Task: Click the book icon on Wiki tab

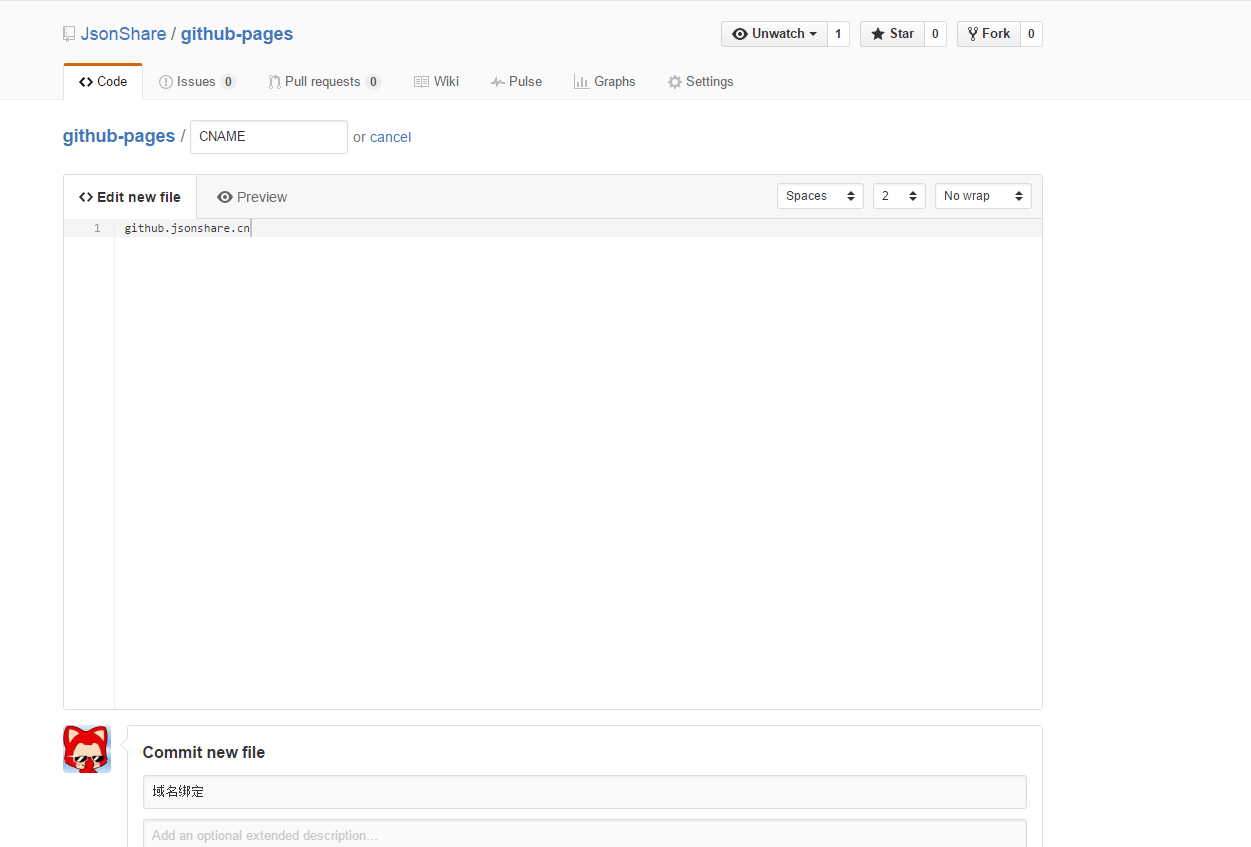Action: click(421, 82)
